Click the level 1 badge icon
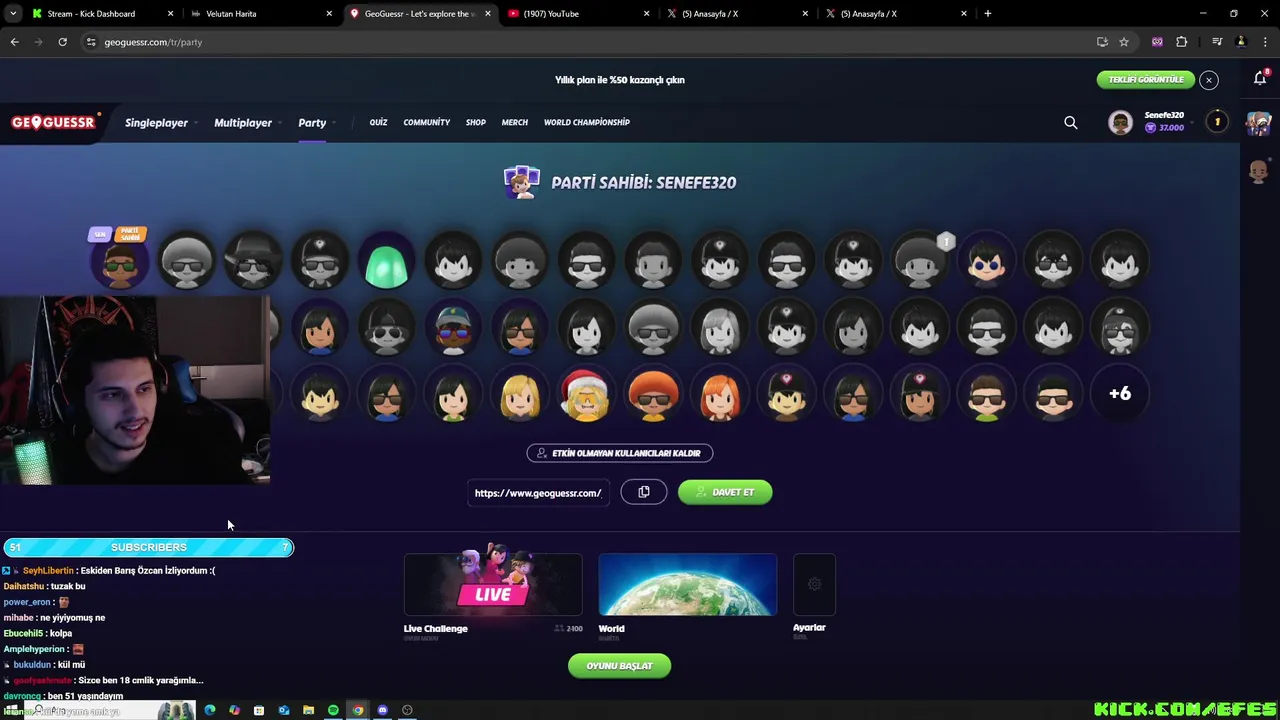 1217,122
